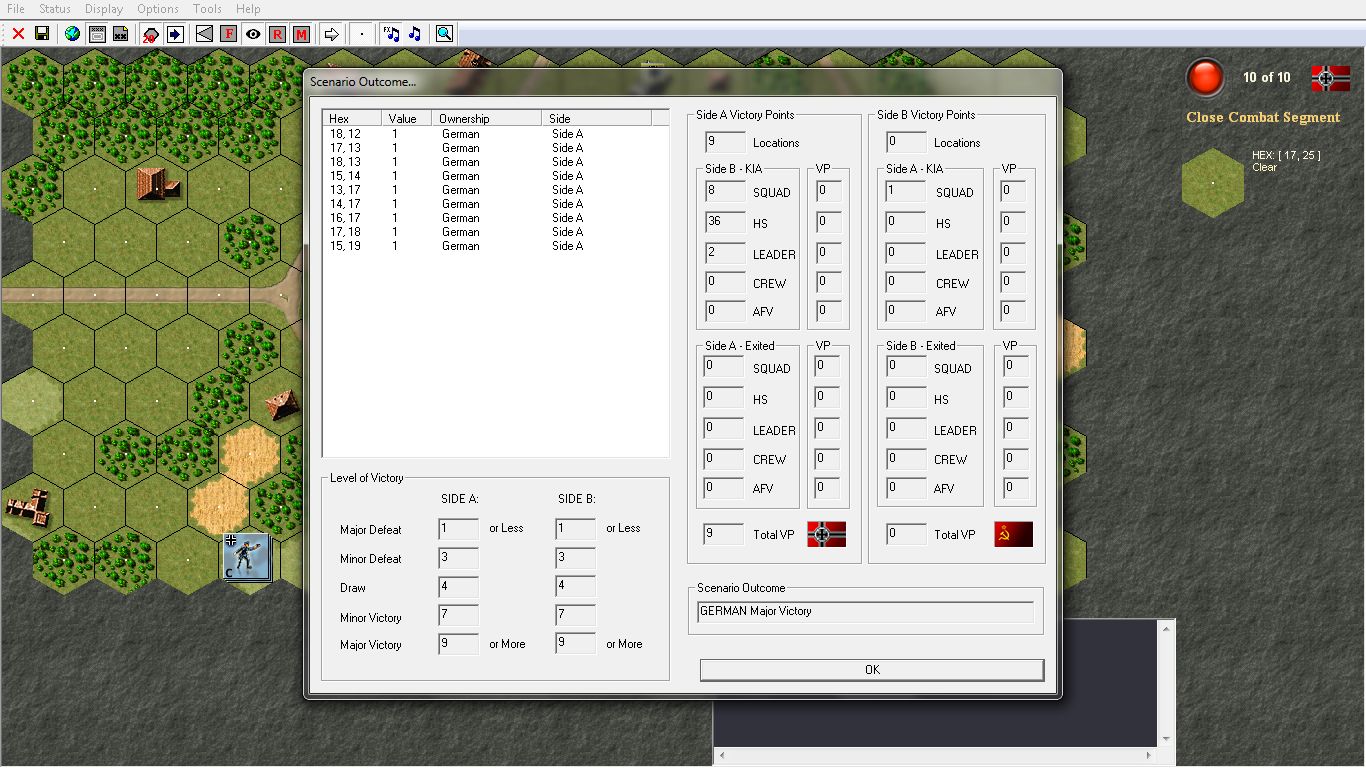
Task: Click OK to close Scenario Outcome dialog
Action: (872, 670)
